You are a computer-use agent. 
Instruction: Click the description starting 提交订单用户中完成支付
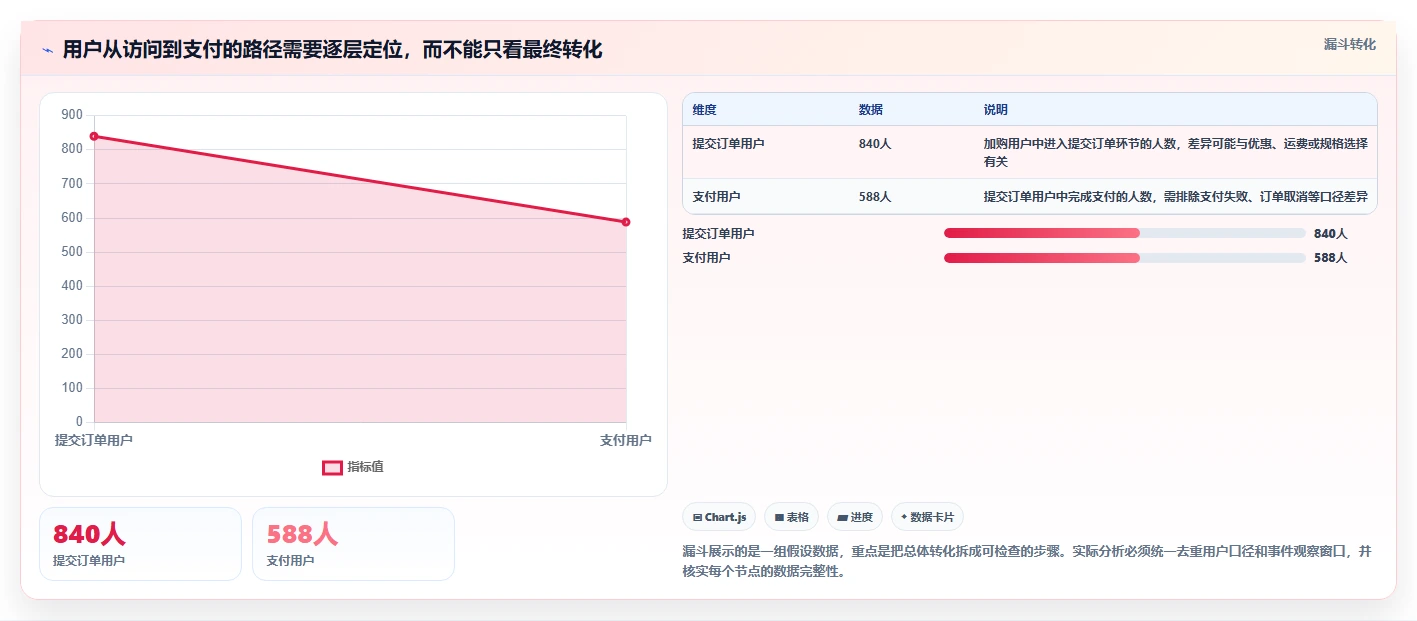[1176, 197]
